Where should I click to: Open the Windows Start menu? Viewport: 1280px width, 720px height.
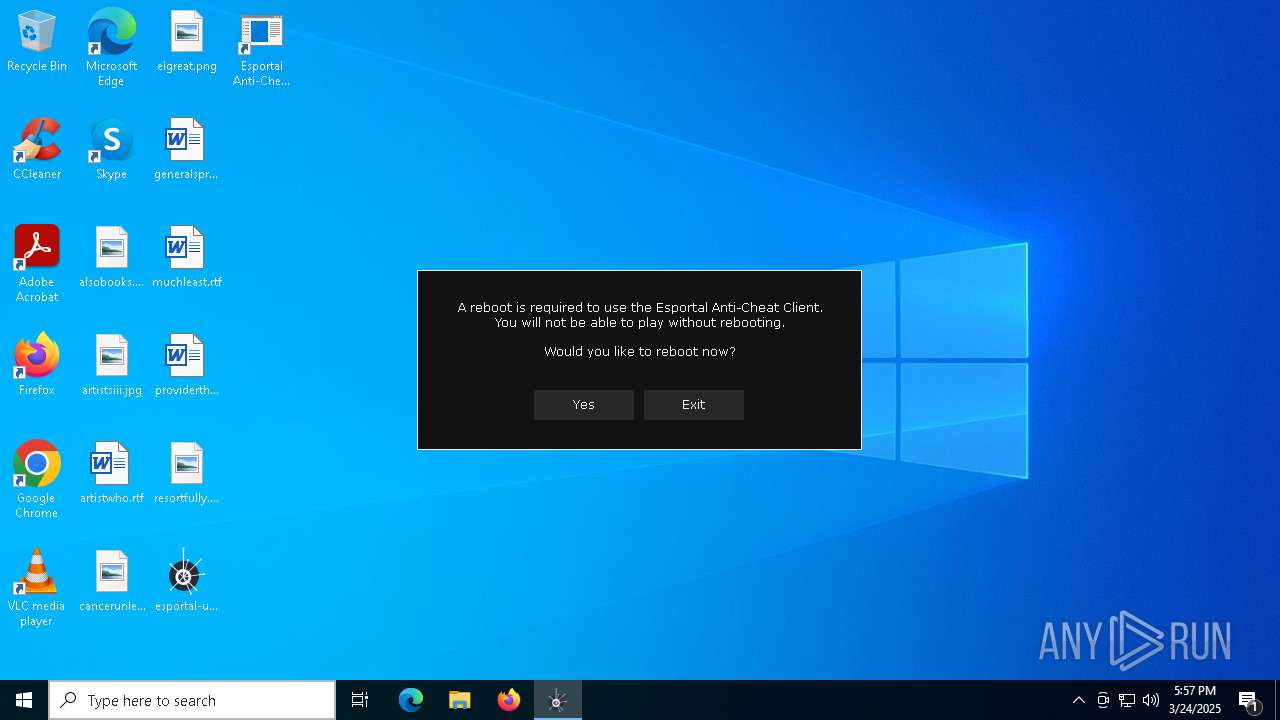pos(24,700)
